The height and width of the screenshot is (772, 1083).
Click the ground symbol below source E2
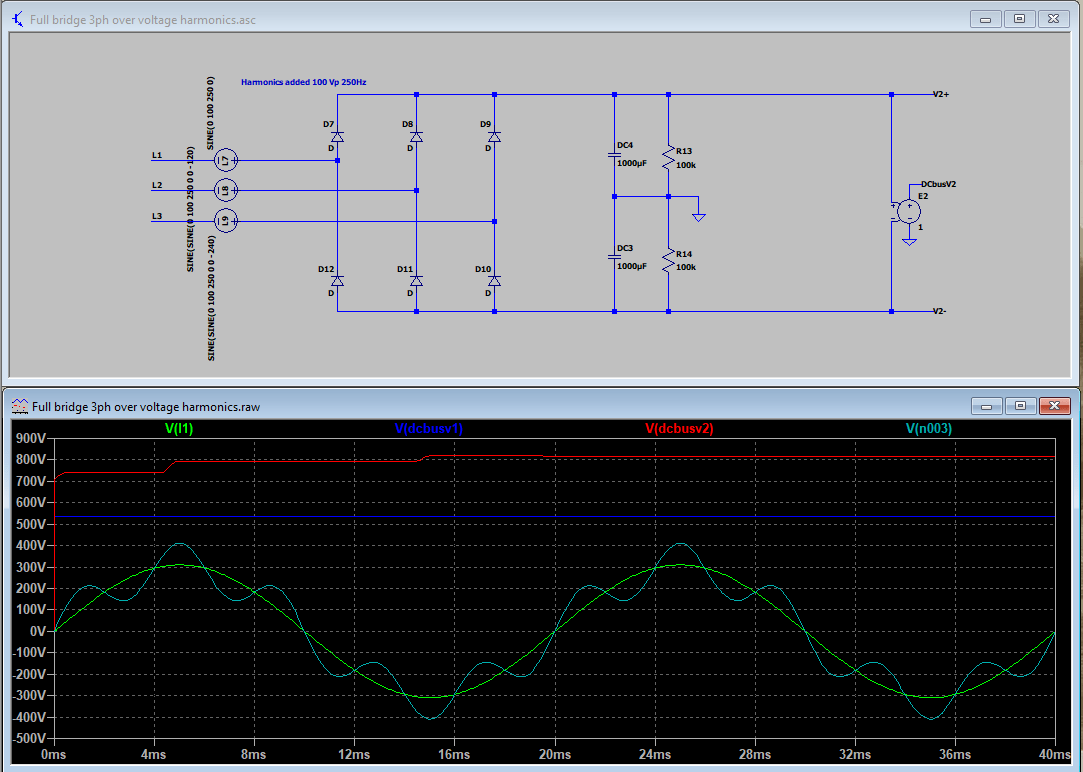pyautogui.click(x=910, y=241)
